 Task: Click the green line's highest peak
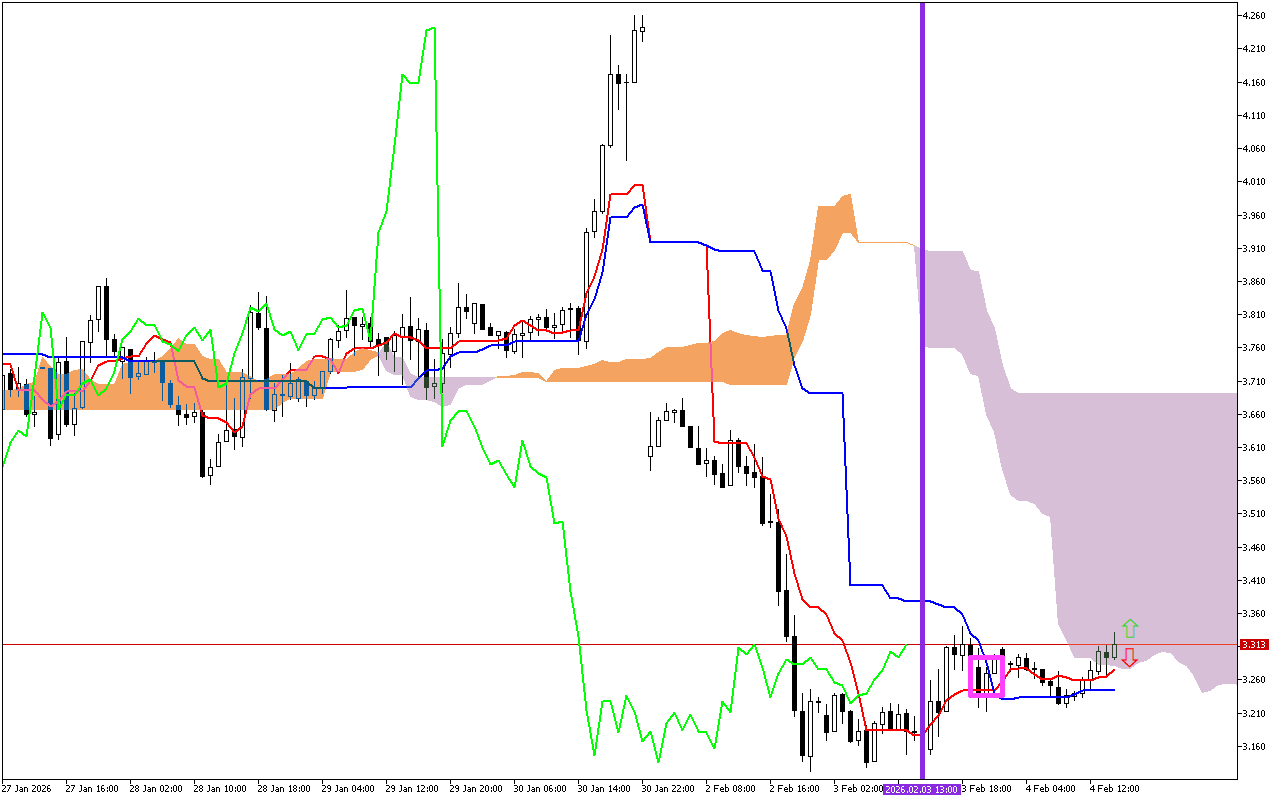click(431, 29)
